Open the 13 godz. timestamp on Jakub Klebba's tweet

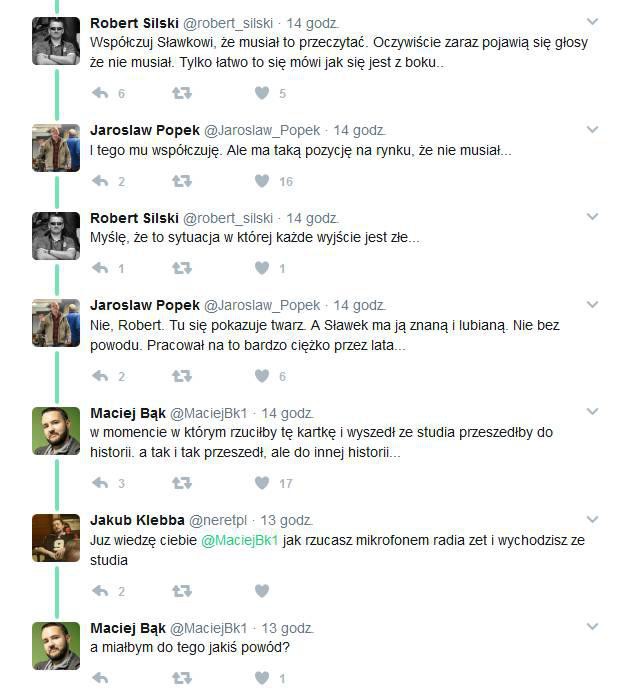click(x=287, y=520)
